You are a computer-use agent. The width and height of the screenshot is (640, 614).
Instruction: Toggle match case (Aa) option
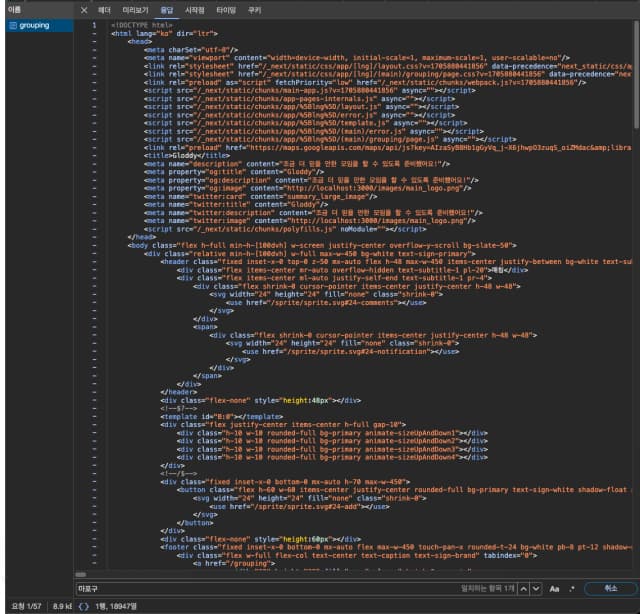[554, 589]
